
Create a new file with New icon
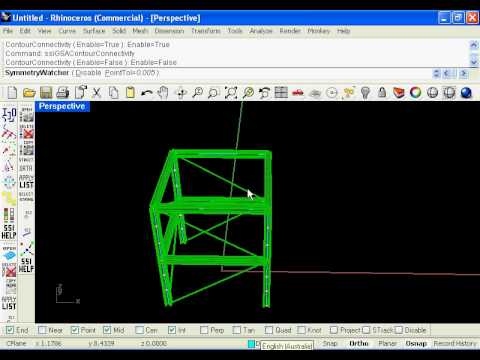(12, 92)
